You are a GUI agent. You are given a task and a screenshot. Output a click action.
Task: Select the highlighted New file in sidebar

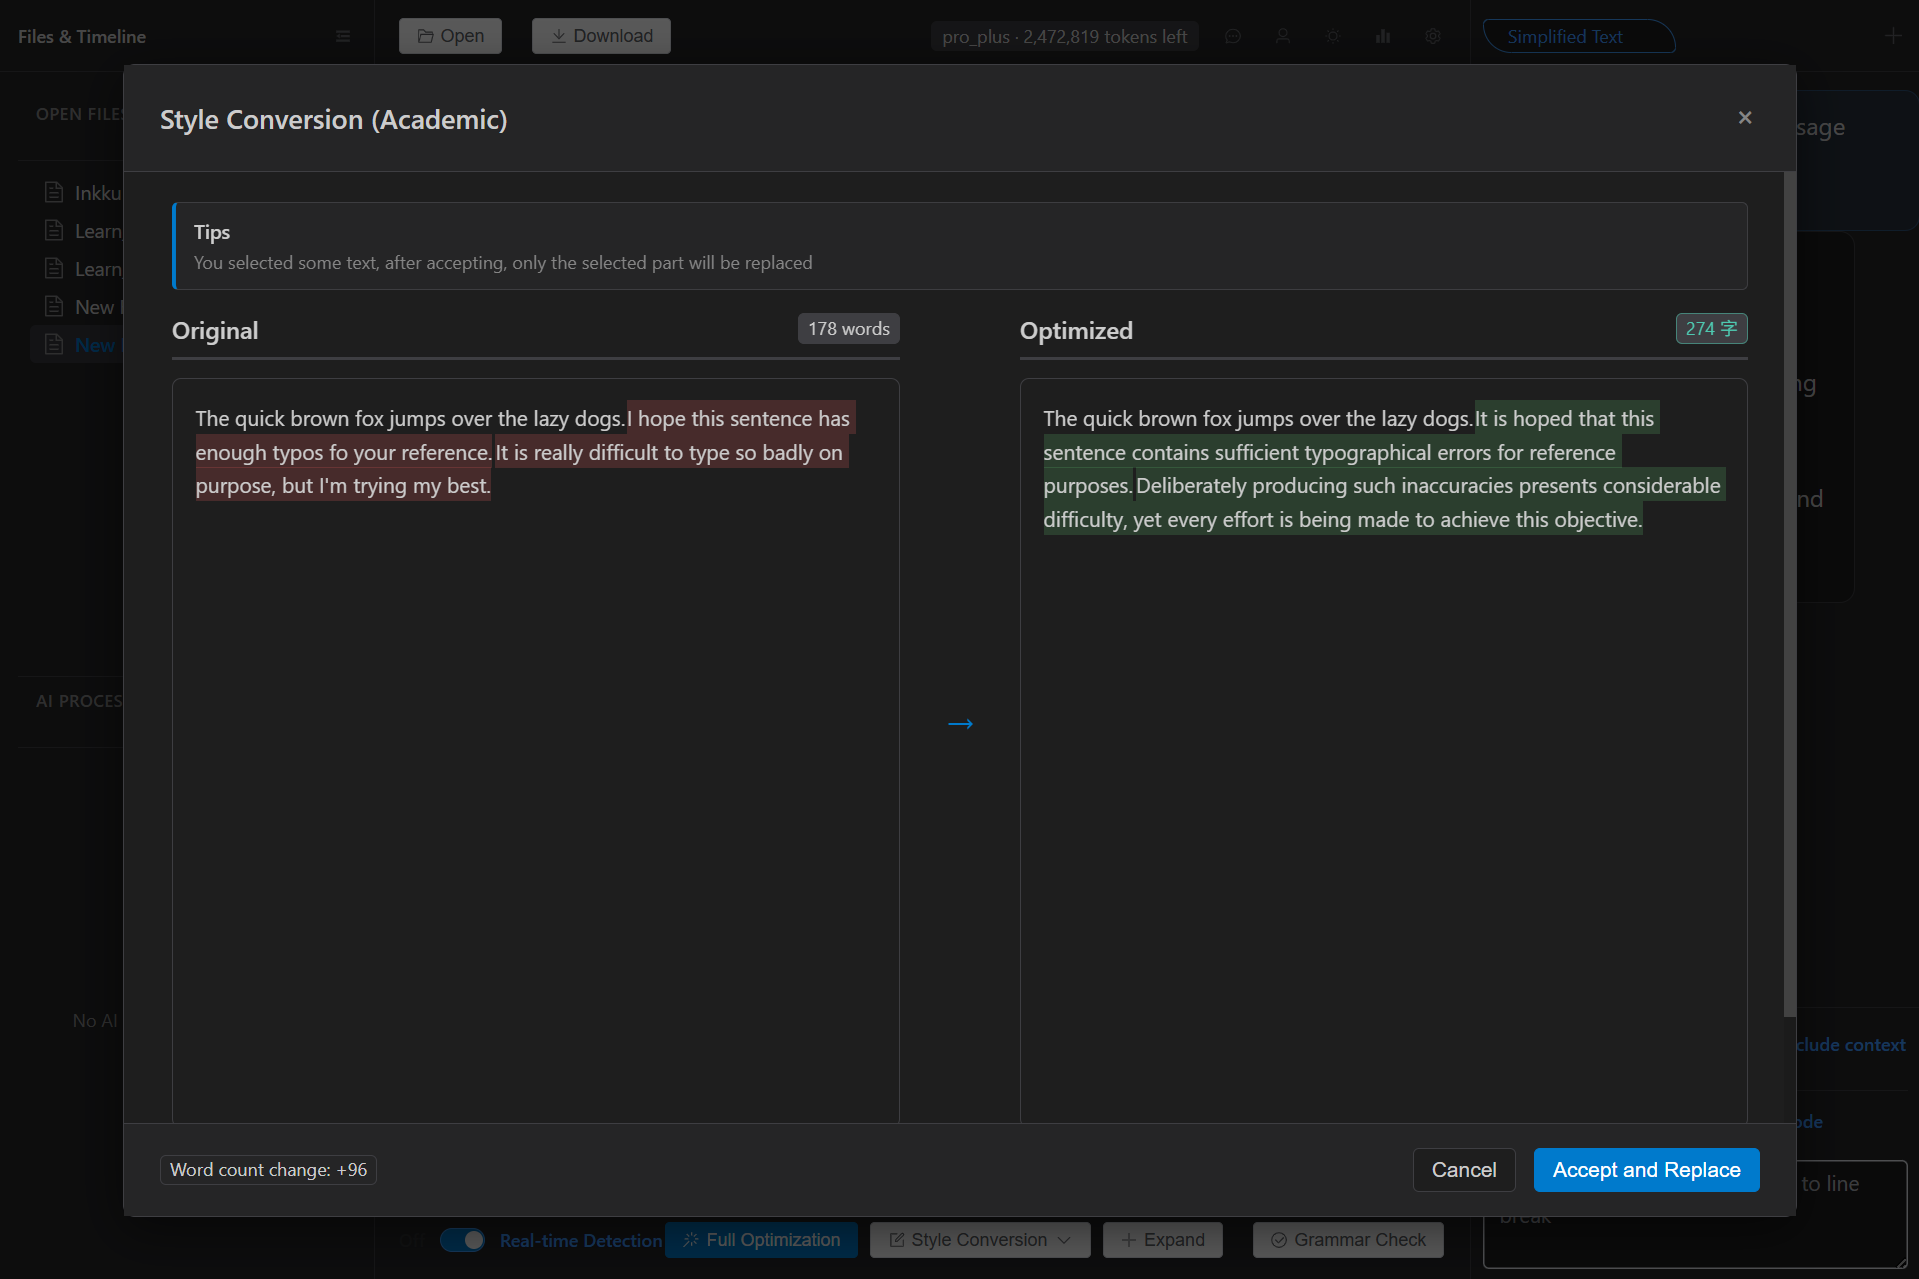(97, 344)
